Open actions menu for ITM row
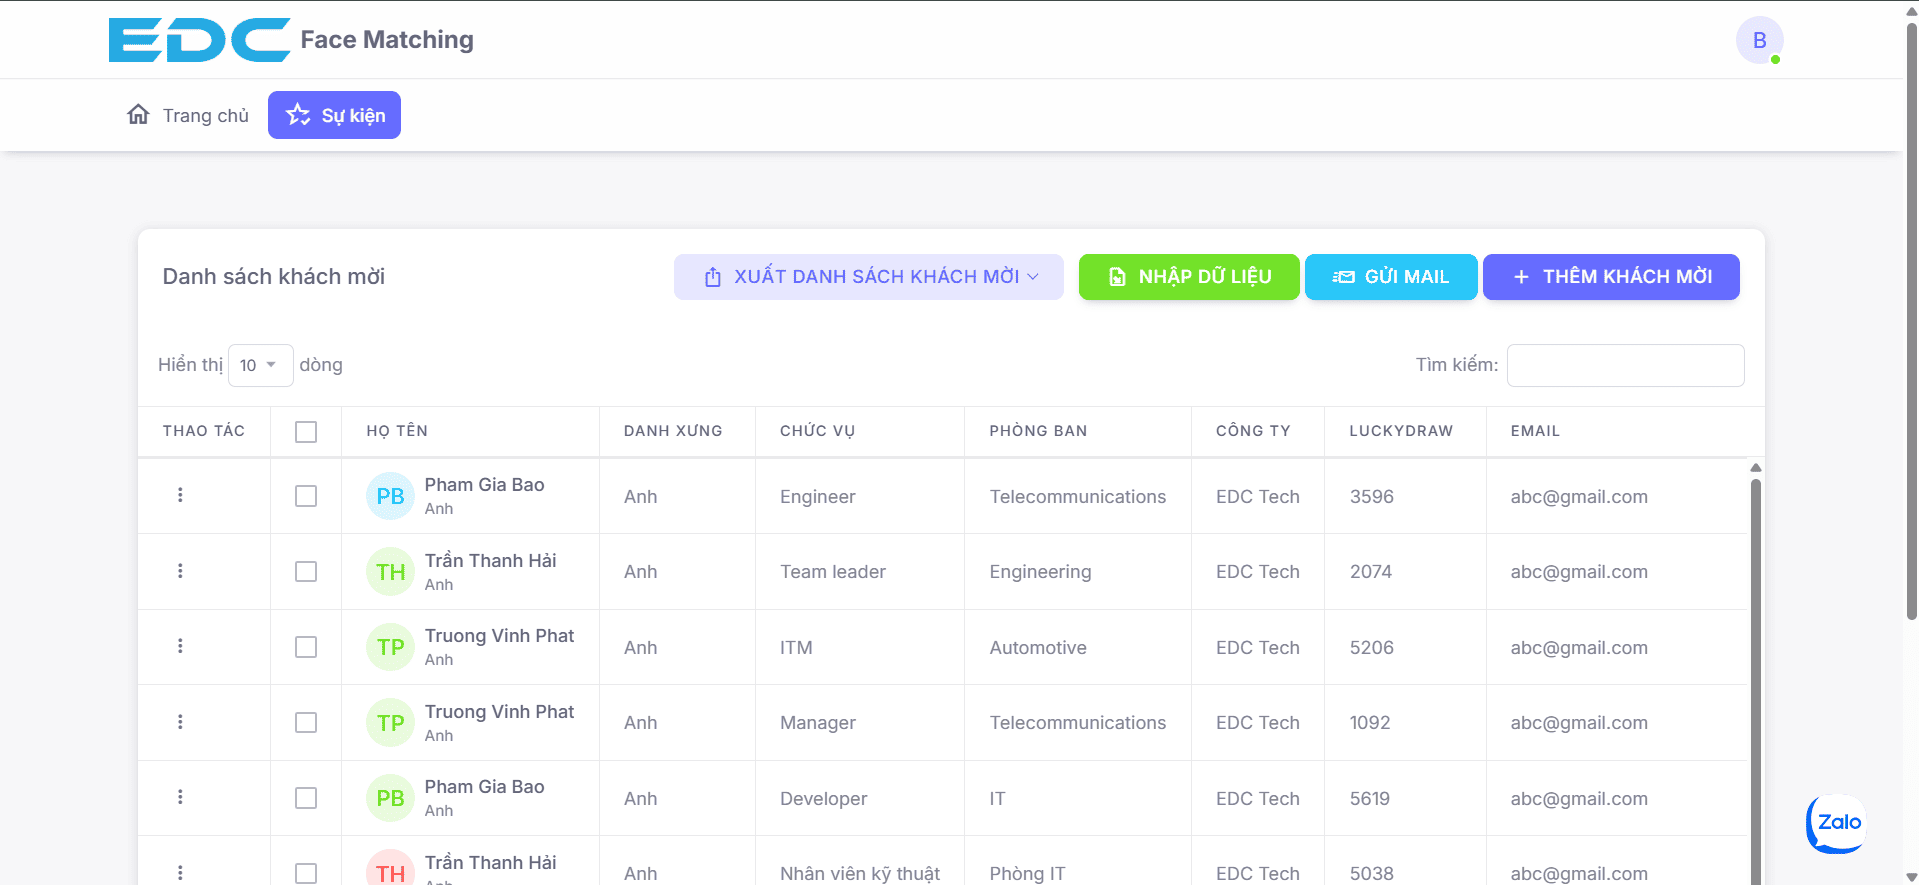The height and width of the screenshot is (885, 1919). [180, 646]
